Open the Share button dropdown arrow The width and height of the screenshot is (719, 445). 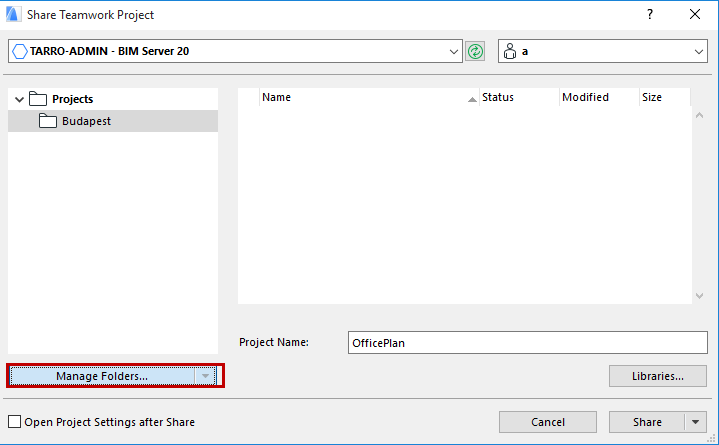(696, 422)
